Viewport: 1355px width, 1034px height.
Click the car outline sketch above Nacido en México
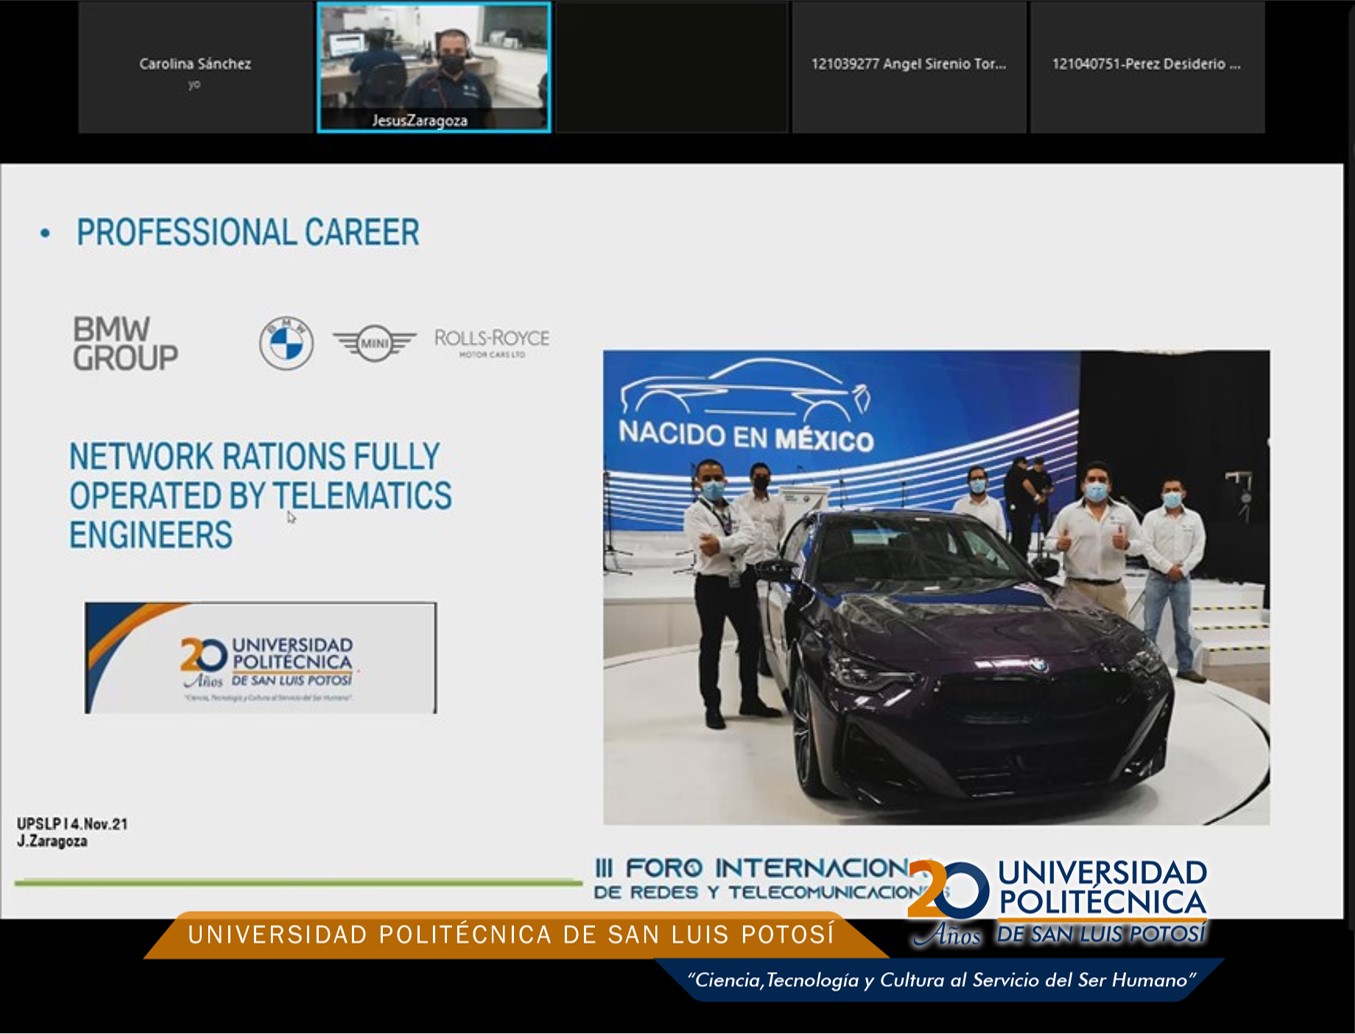pos(745,391)
